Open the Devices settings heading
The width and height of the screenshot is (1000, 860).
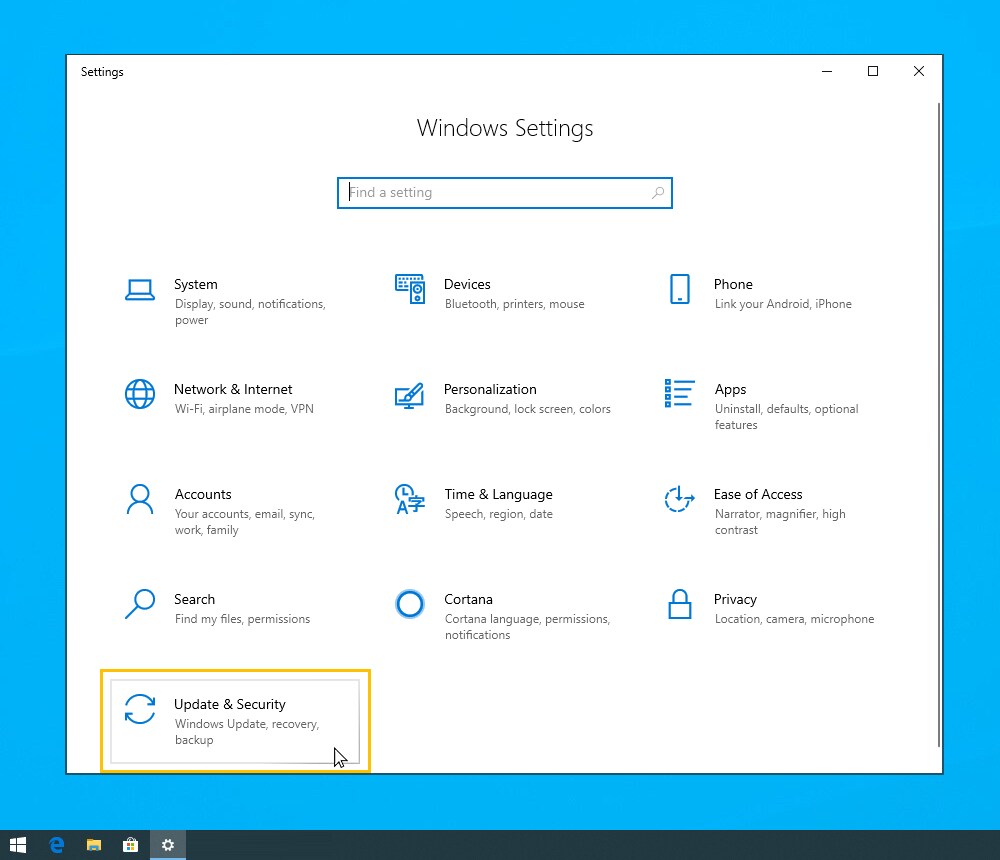point(467,284)
